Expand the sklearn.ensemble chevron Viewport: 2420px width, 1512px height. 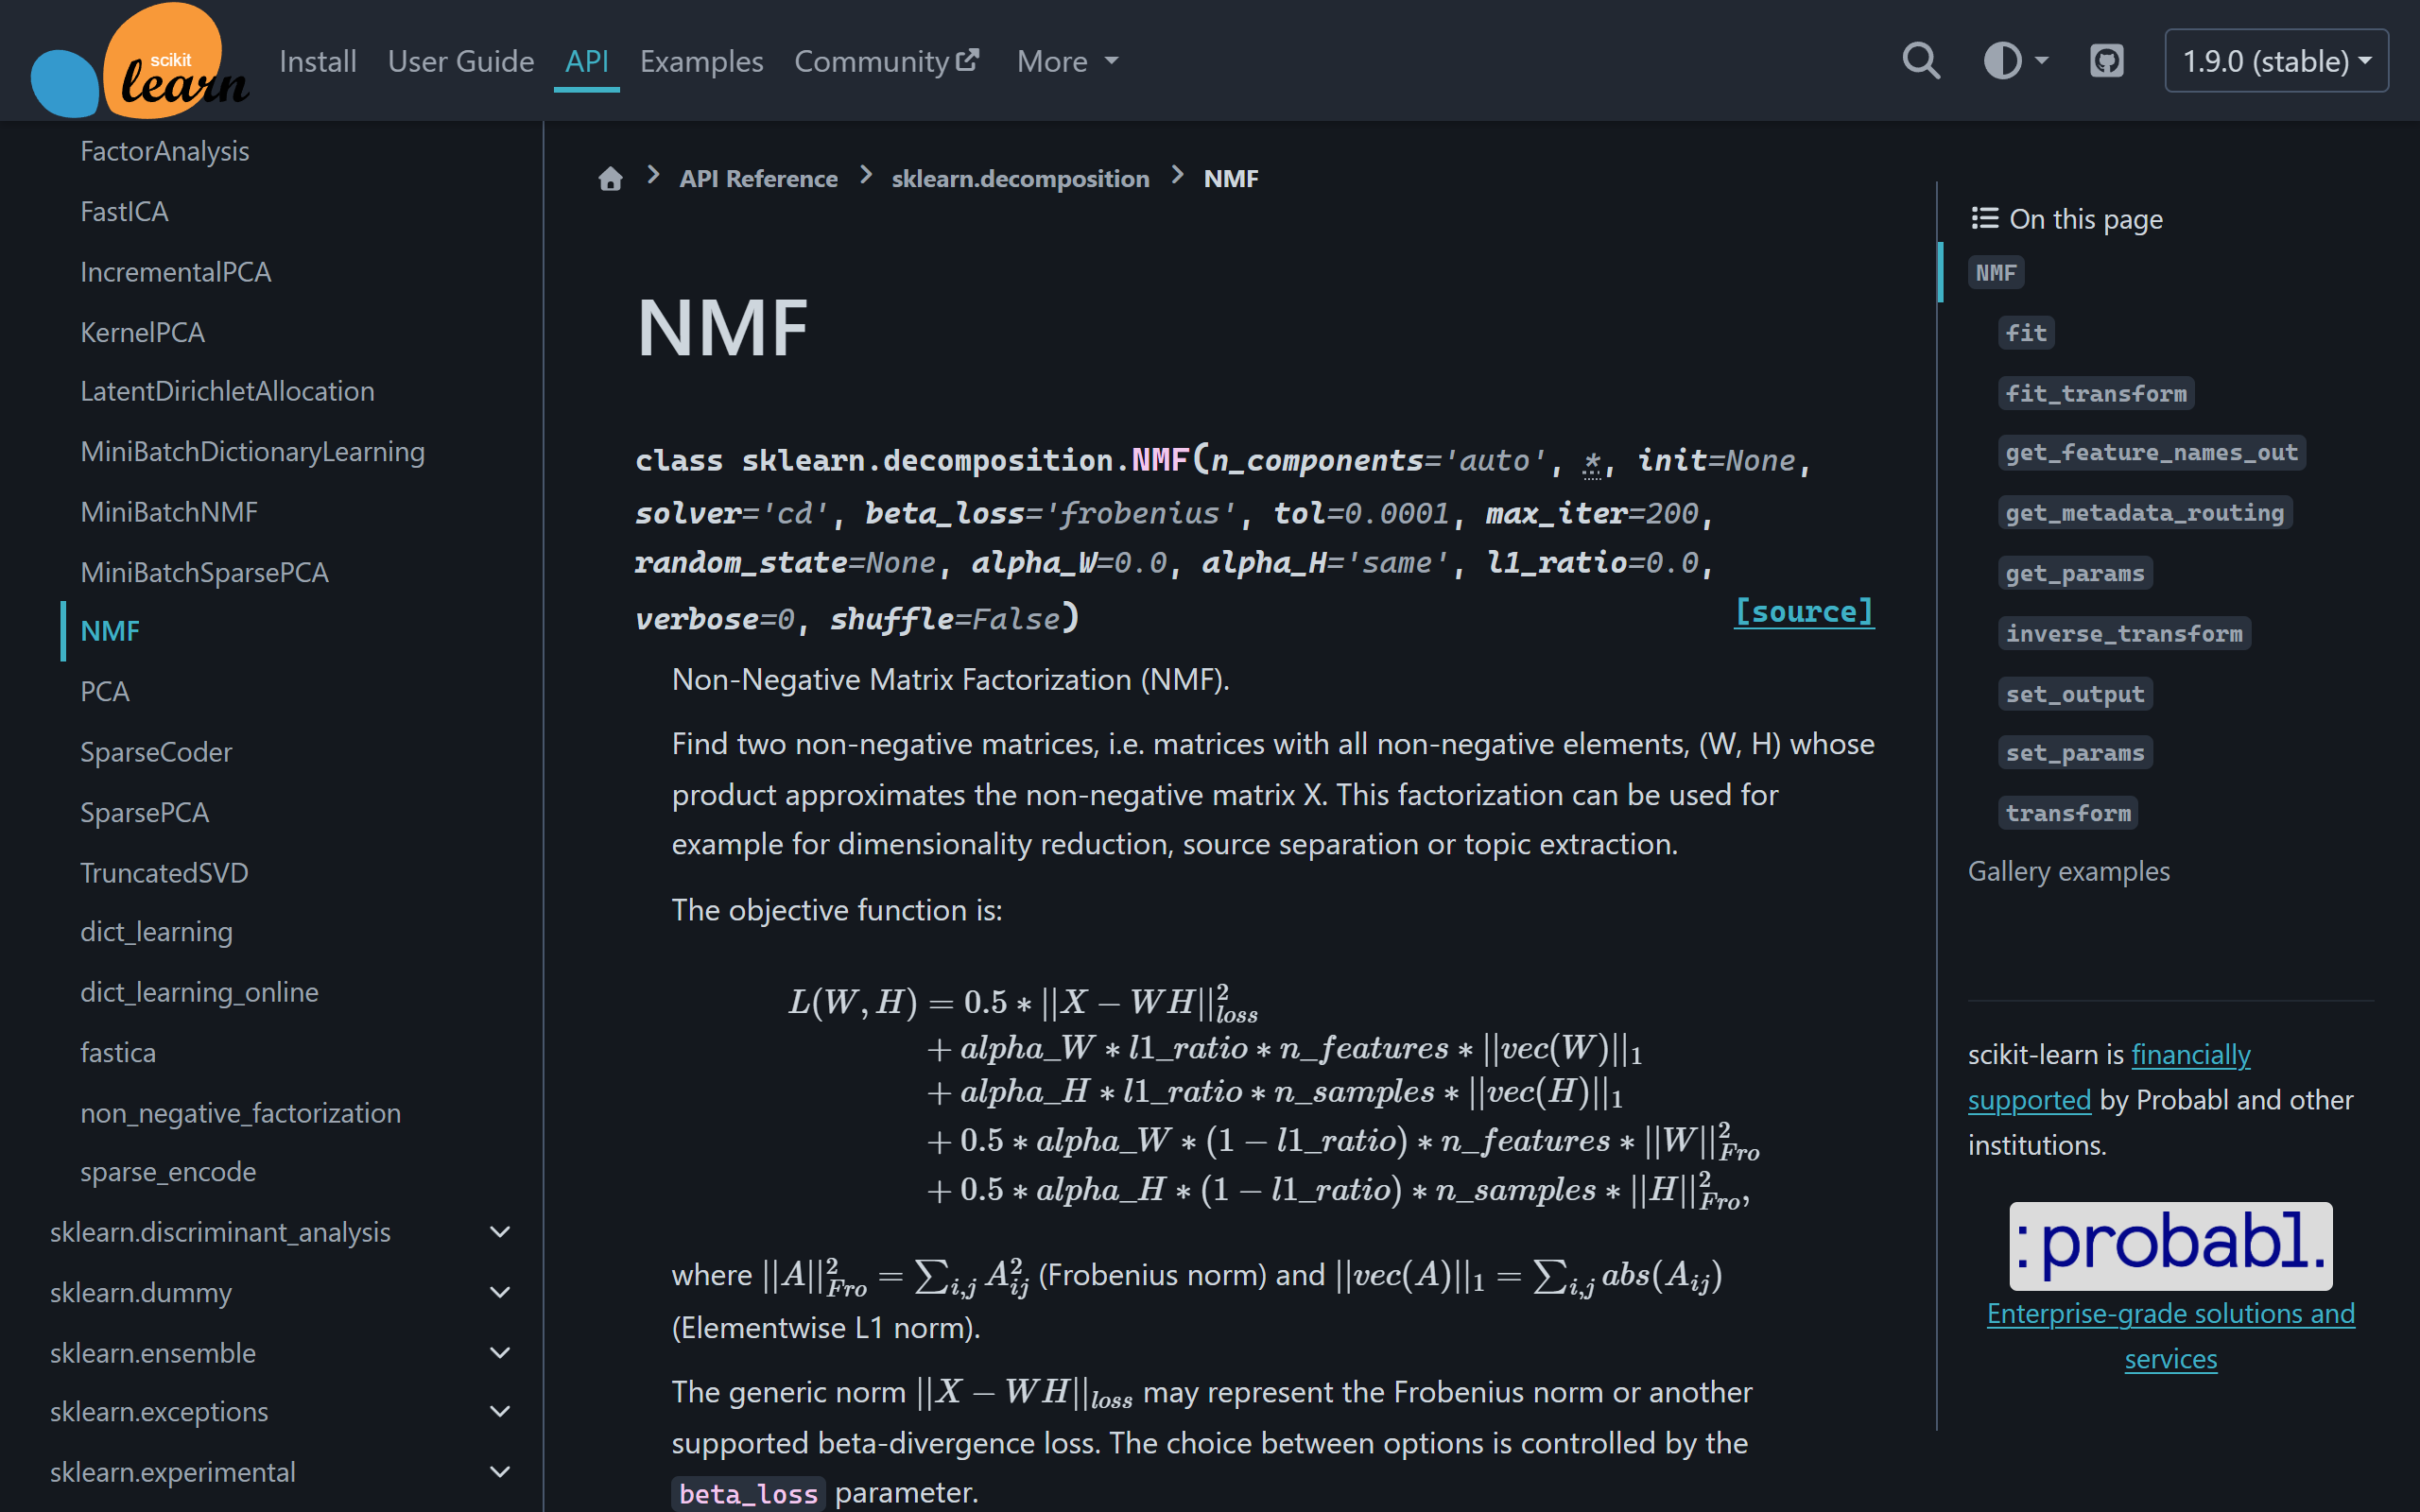pyautogui.click(x=500, y=1353)
